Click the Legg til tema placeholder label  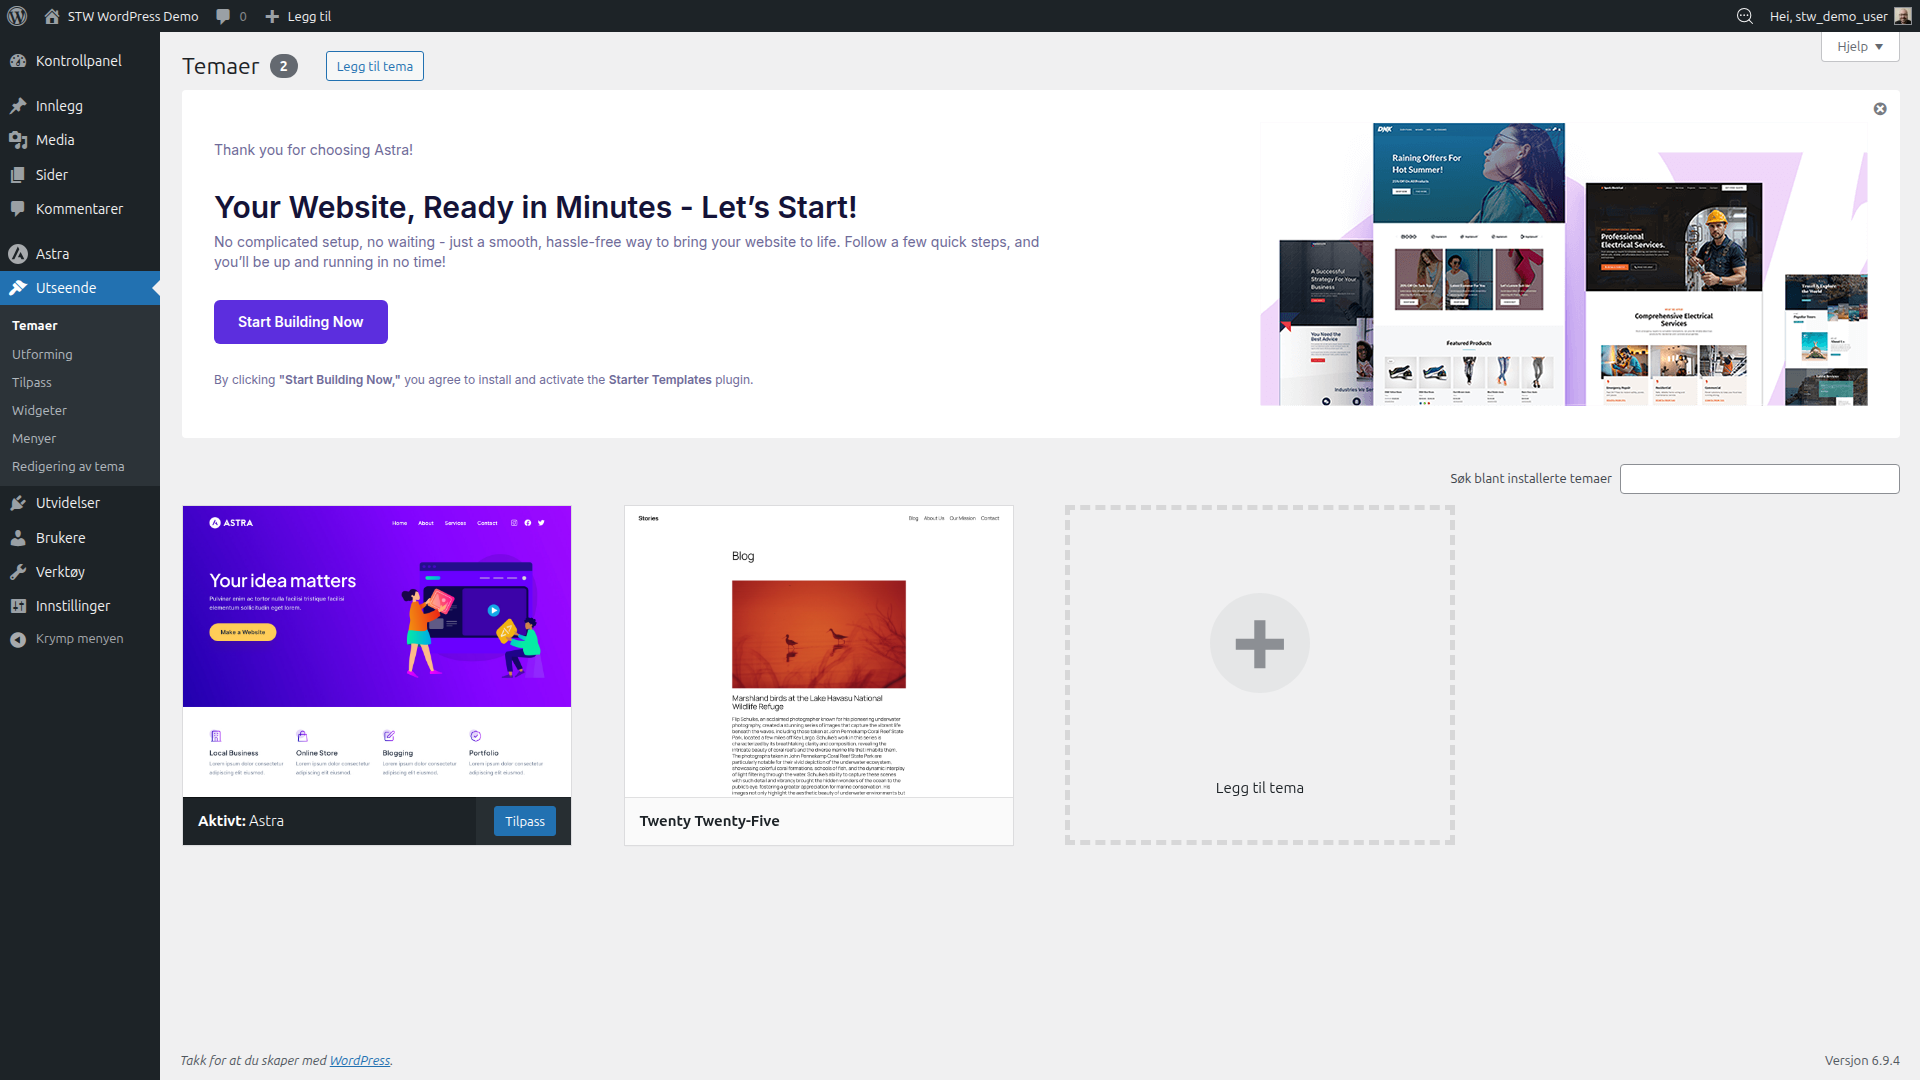pyautogui.click(x=1260, y=788)
